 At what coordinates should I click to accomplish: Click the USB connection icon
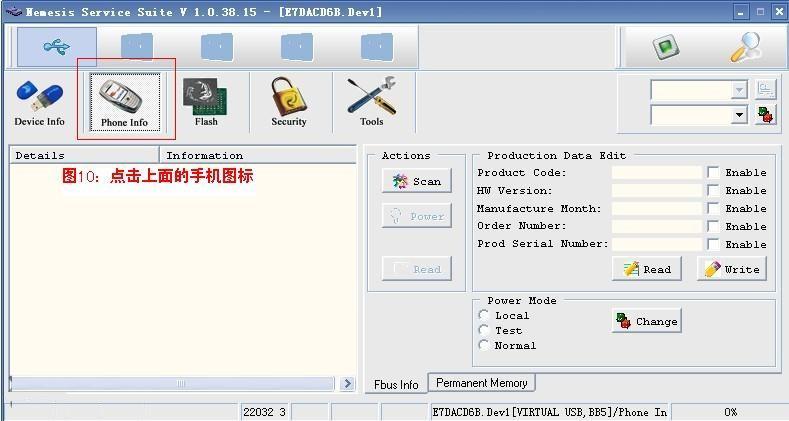coord(57,47)
